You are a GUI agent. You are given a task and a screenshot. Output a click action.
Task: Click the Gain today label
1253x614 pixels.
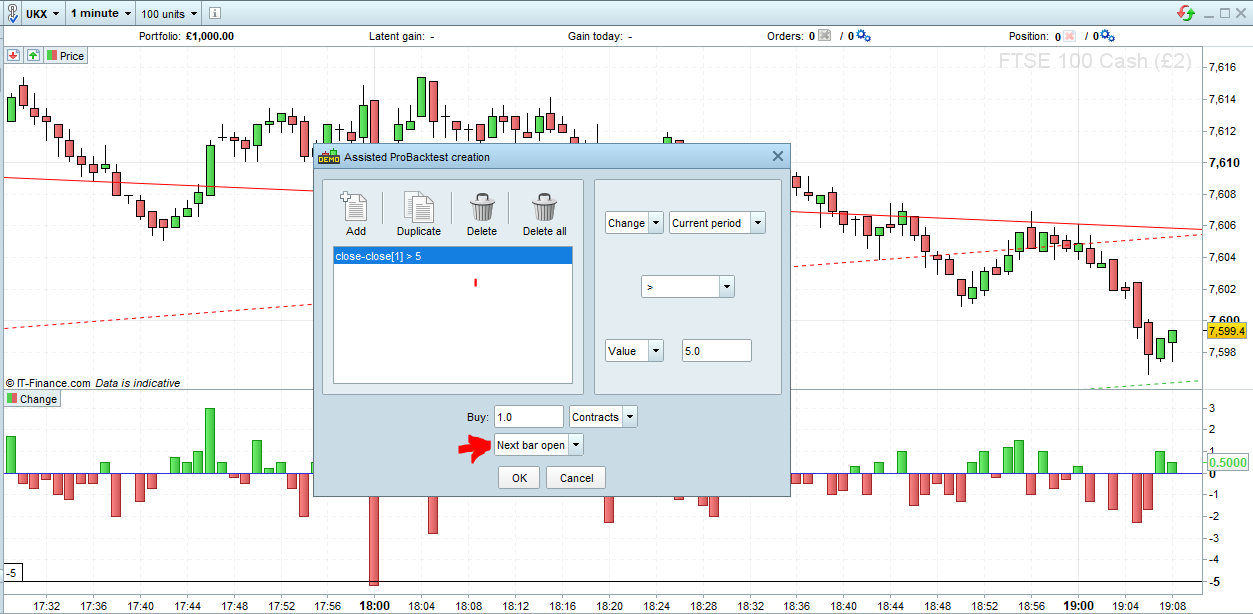pos(595,36)
